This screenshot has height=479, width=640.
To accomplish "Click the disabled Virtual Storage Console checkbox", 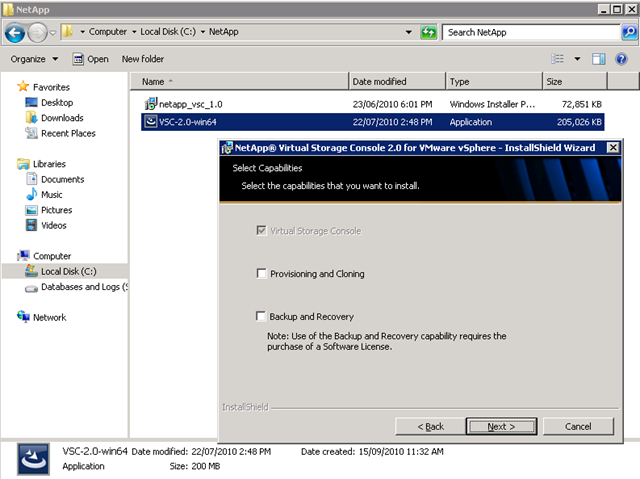I will coord(261,230).
